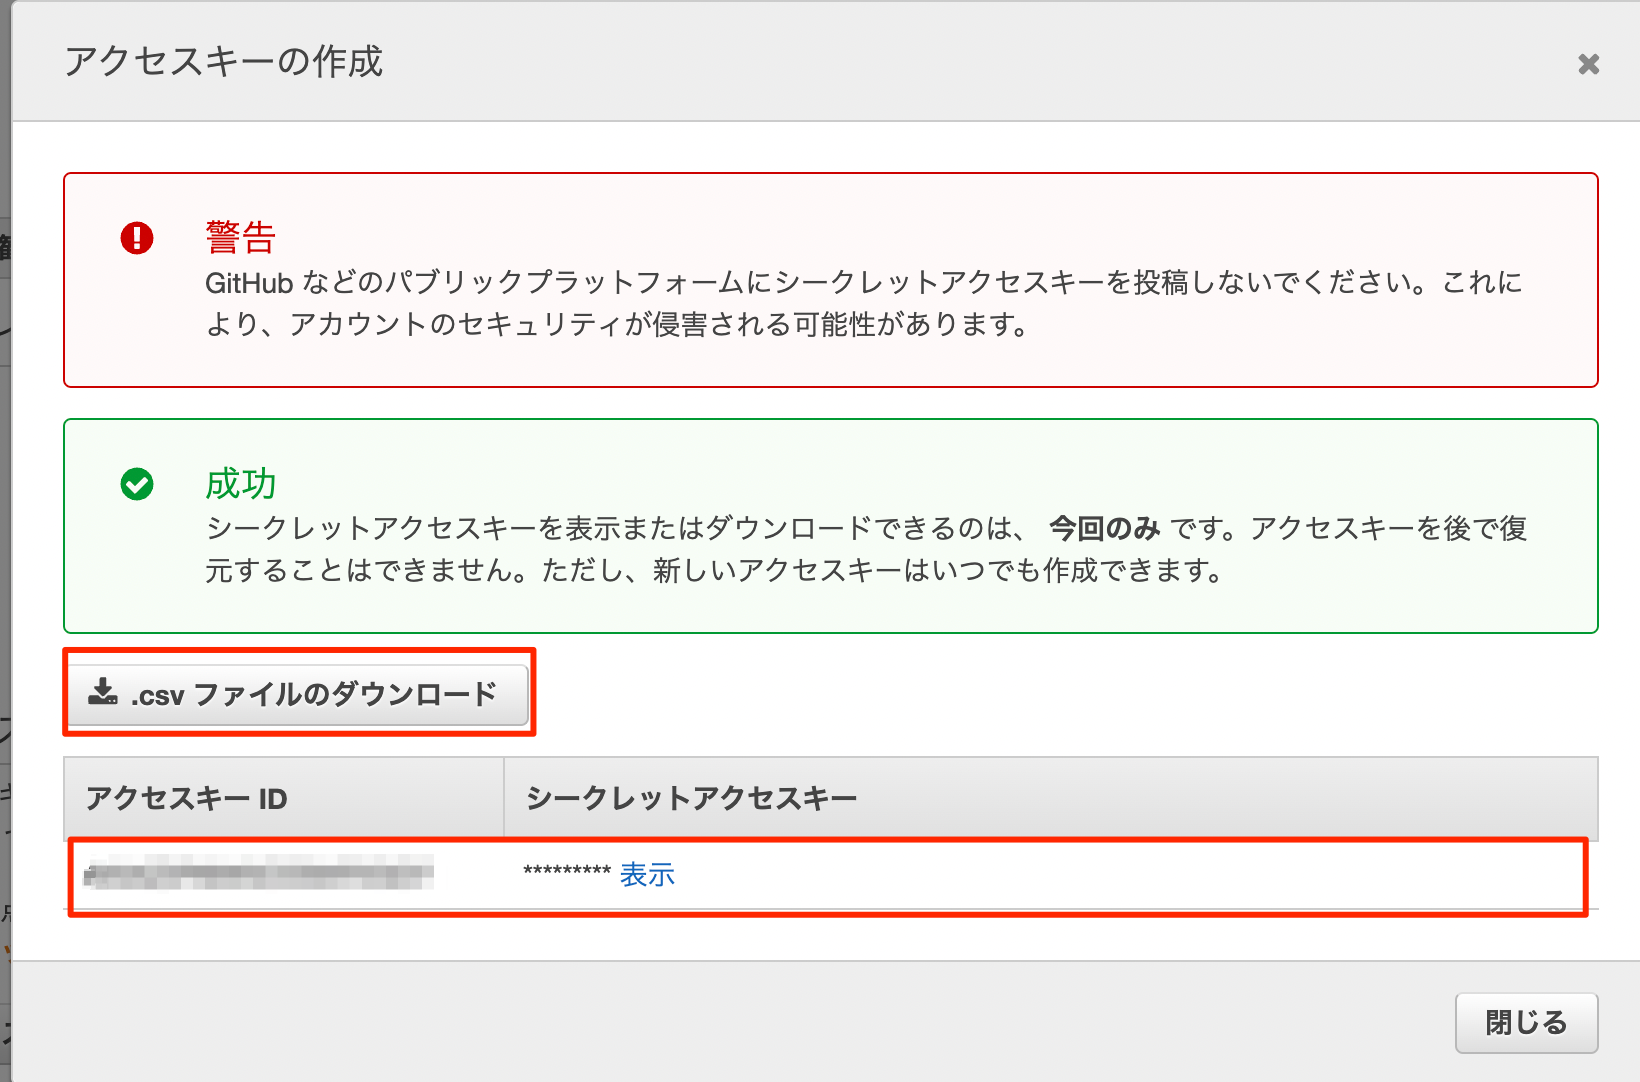Click the GitHub warning message text
Image resolution: width=1640 pixels, height=1082 pixels.
tap(862, 283)
